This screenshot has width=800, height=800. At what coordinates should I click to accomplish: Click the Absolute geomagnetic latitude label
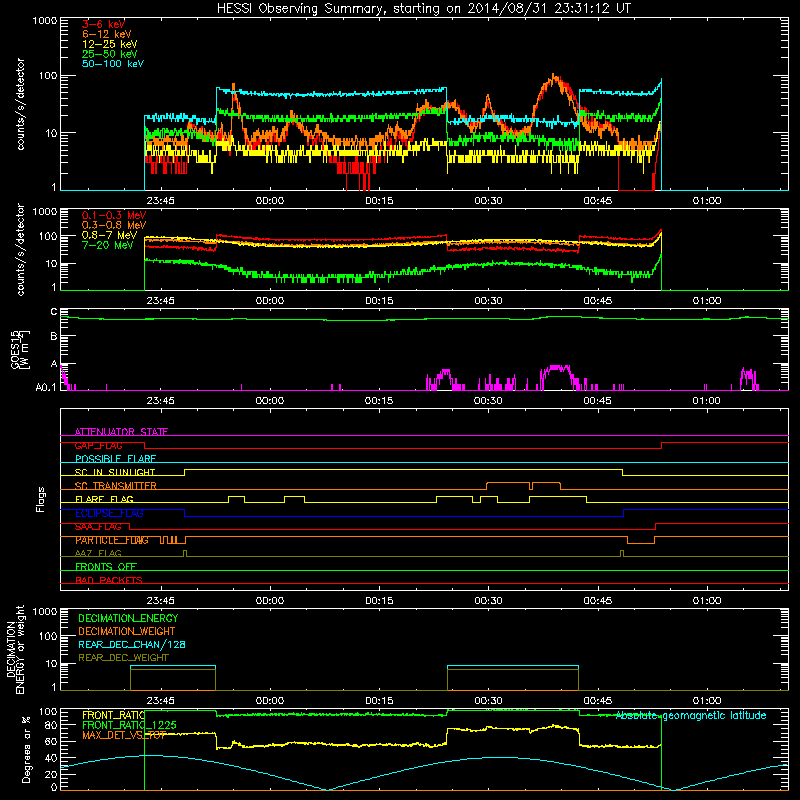[691, 716]
